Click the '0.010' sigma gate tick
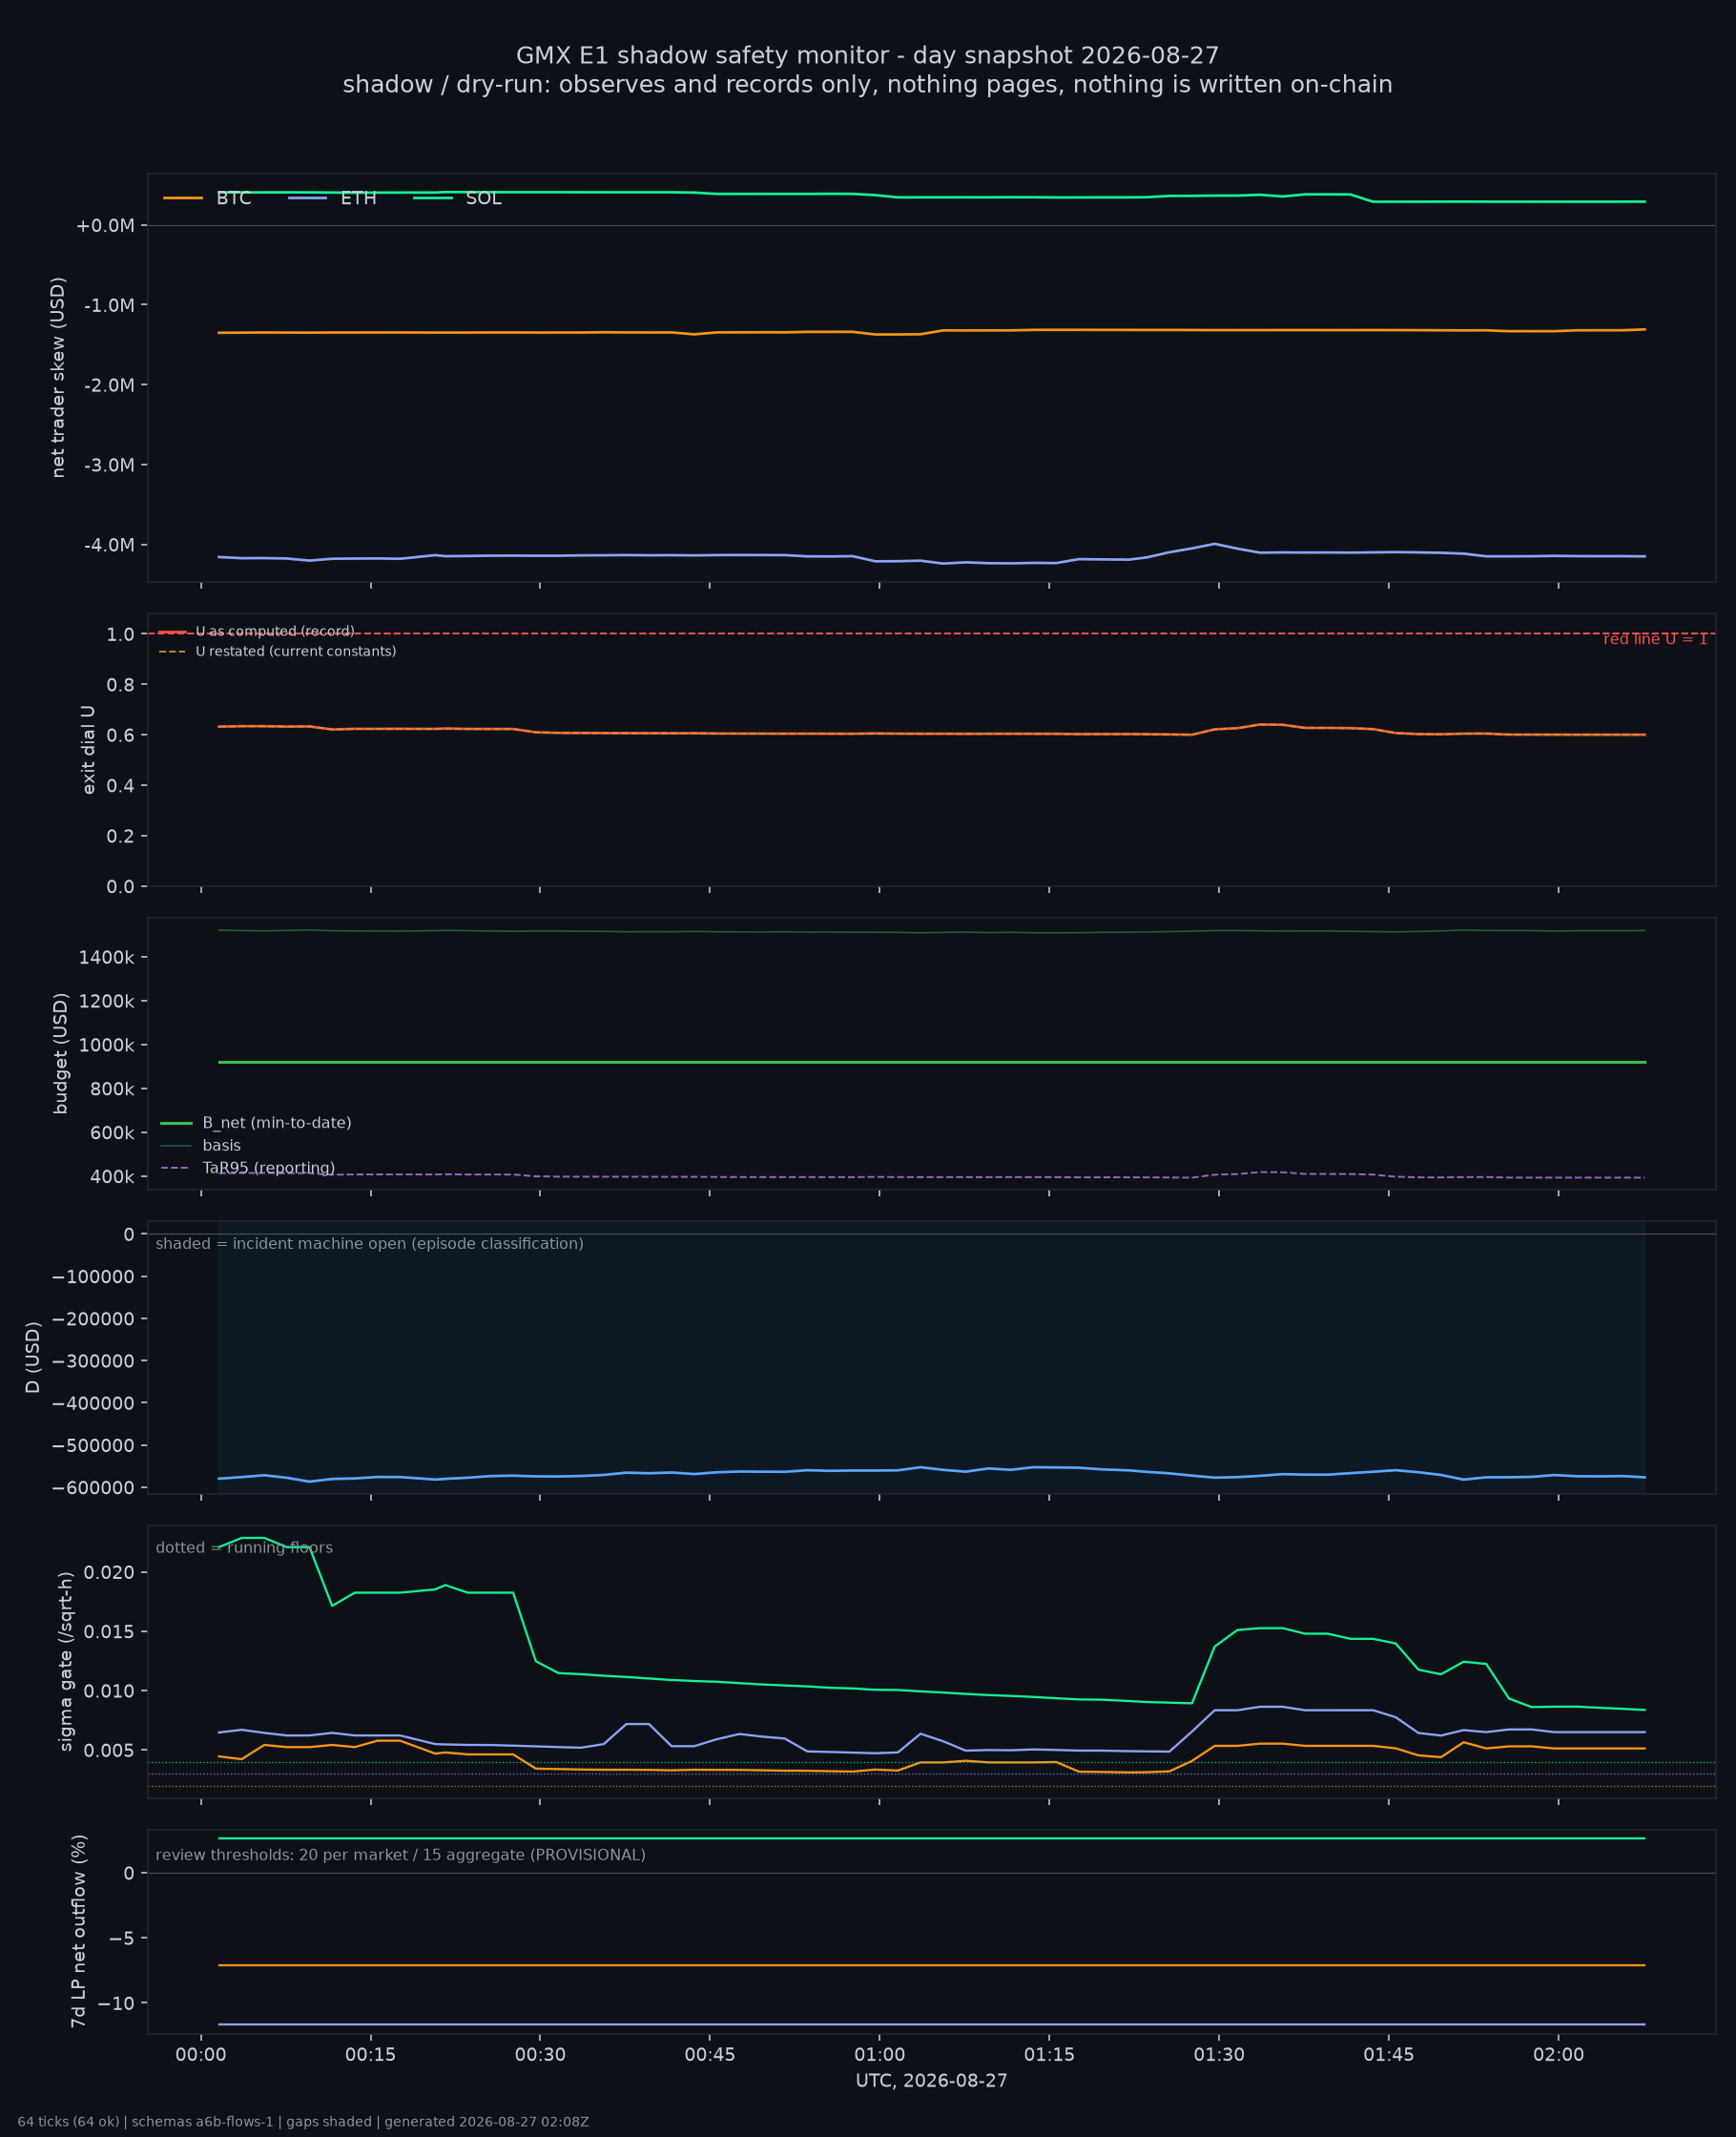Screen dimensions: 1736x2137 point(109,1691)
